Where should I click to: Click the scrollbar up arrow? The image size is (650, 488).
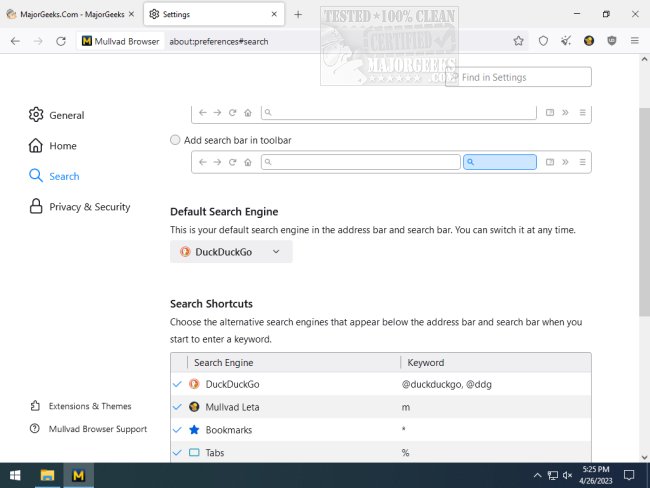(x=644, y=59)
